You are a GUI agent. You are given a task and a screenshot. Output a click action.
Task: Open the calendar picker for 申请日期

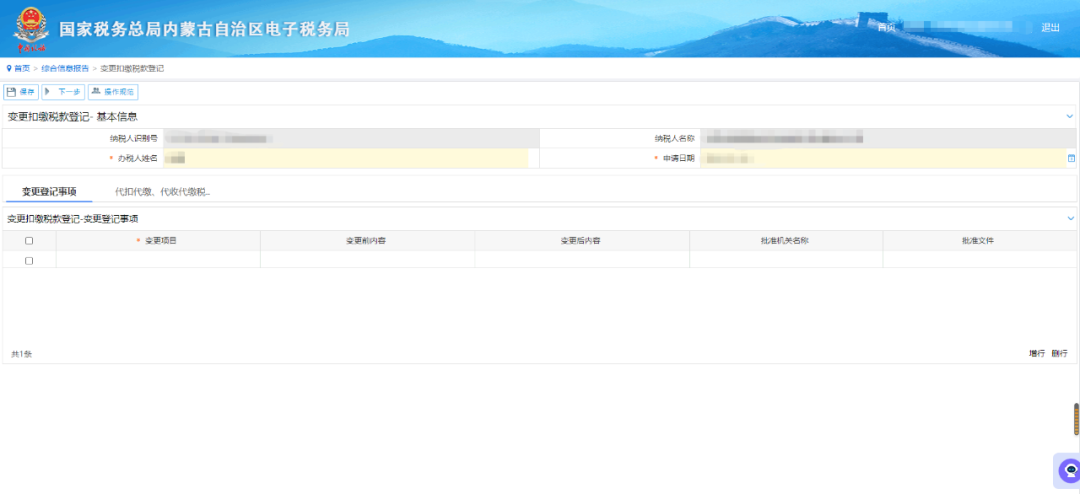[x=1071, y=158]
